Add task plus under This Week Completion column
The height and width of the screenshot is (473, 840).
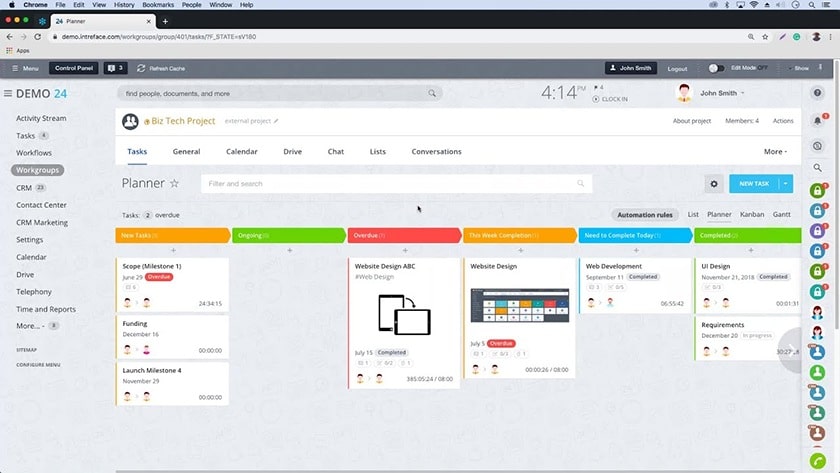(521, 250)
